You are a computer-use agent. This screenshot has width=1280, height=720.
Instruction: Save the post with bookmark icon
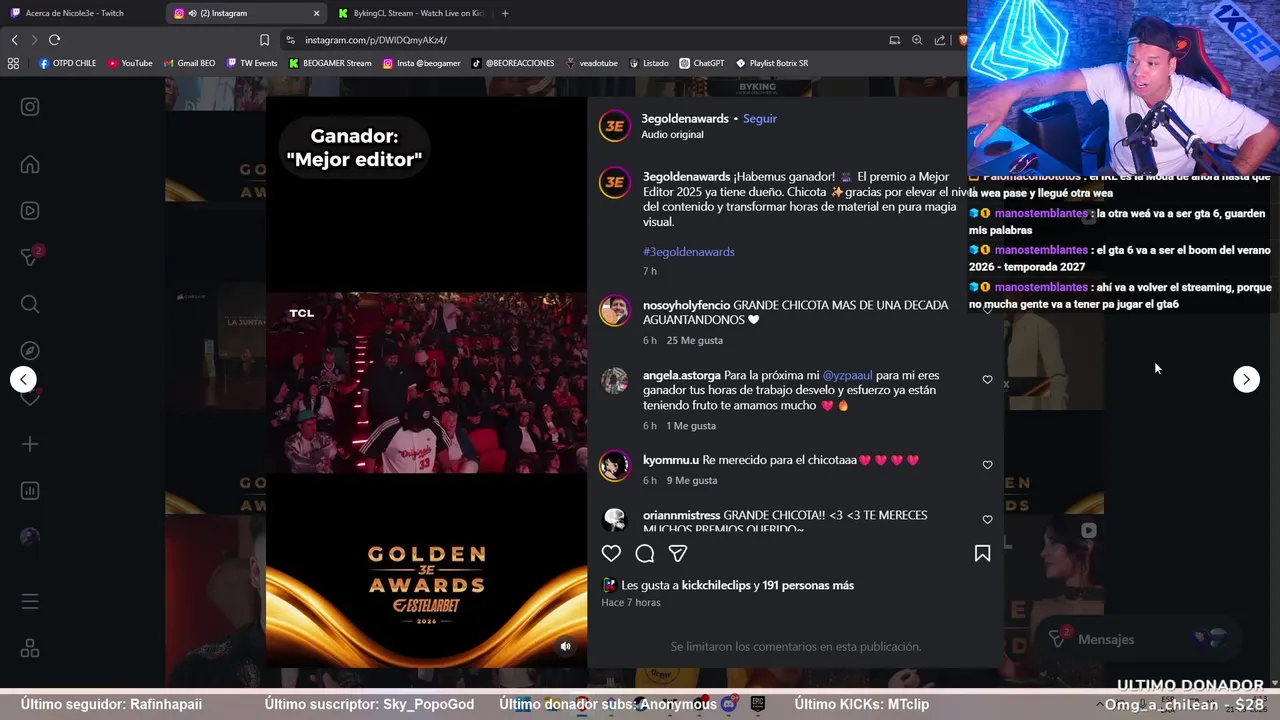[x=982, y=553]
